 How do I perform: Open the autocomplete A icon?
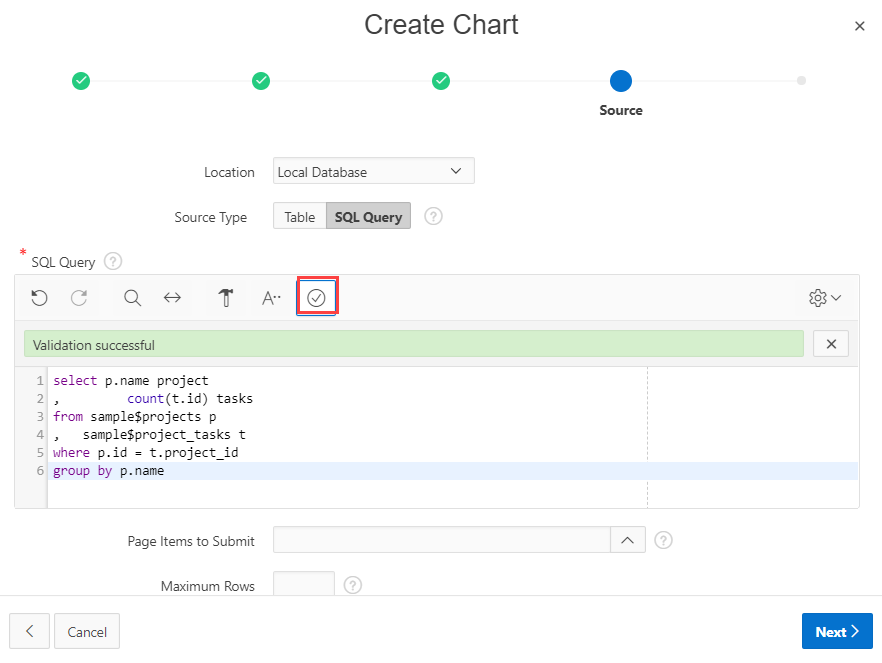(x=271, y=297)
